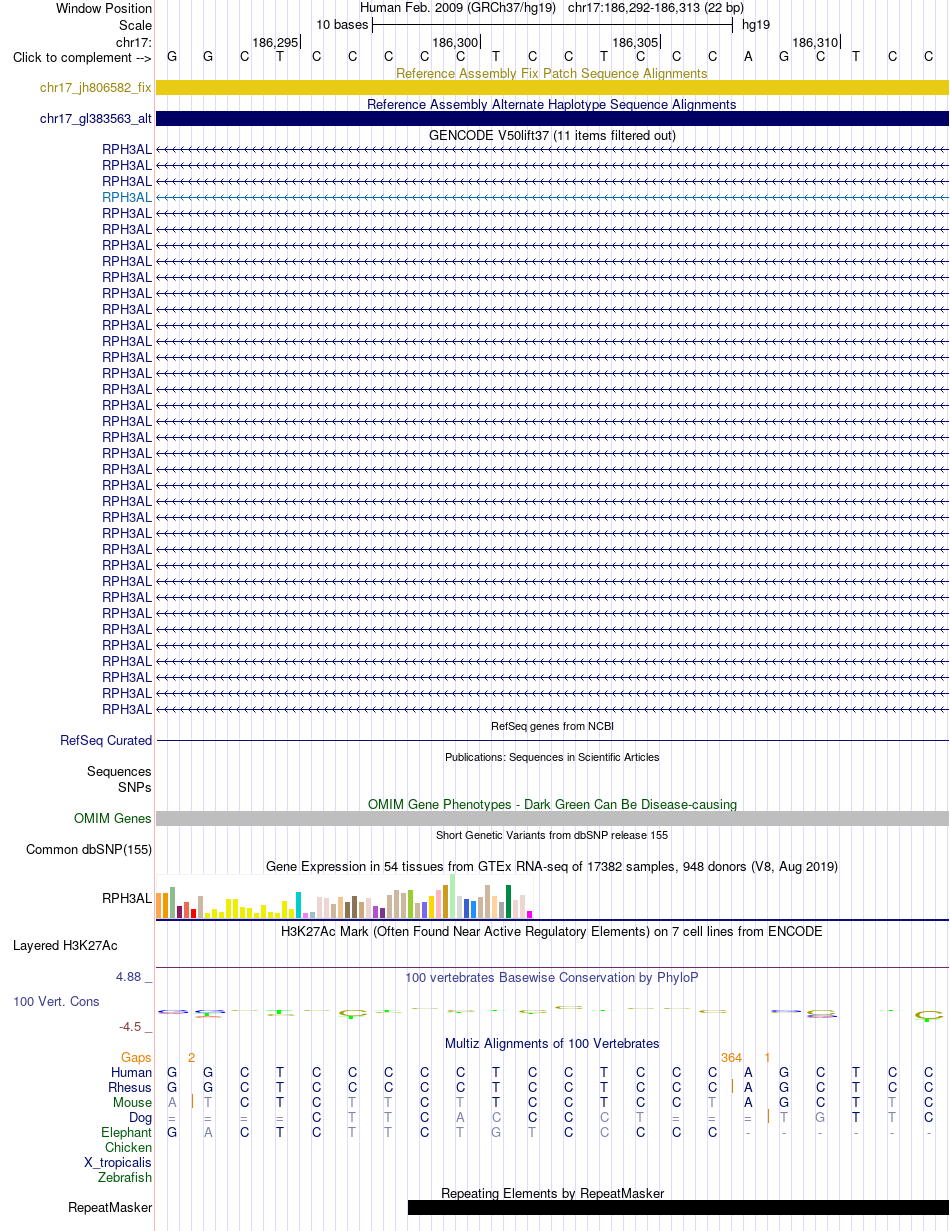Open 'Repeating Elements by RepeatMasker' title
The width and height of the screenshot is (950, 1231).
coord(552,1193)
